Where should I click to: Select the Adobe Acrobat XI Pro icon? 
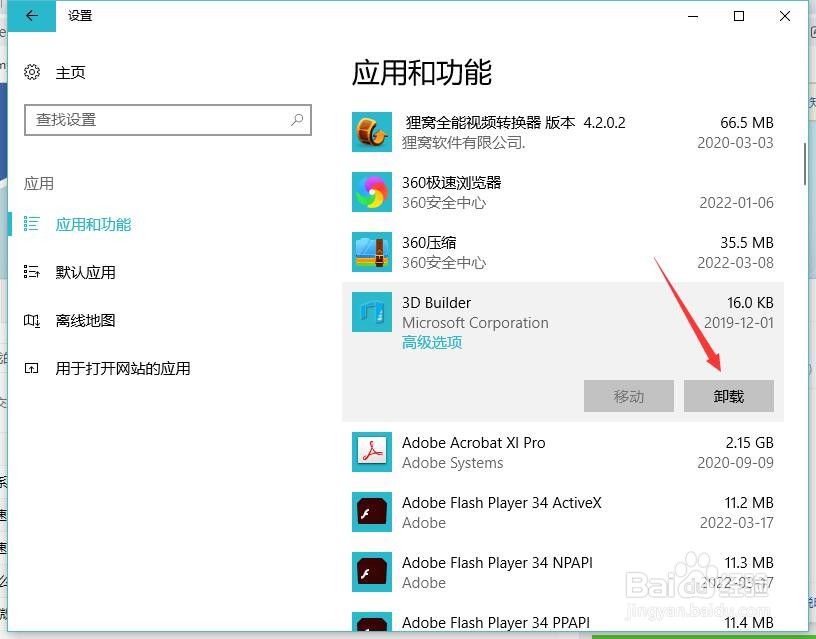[x=372, y=452]
